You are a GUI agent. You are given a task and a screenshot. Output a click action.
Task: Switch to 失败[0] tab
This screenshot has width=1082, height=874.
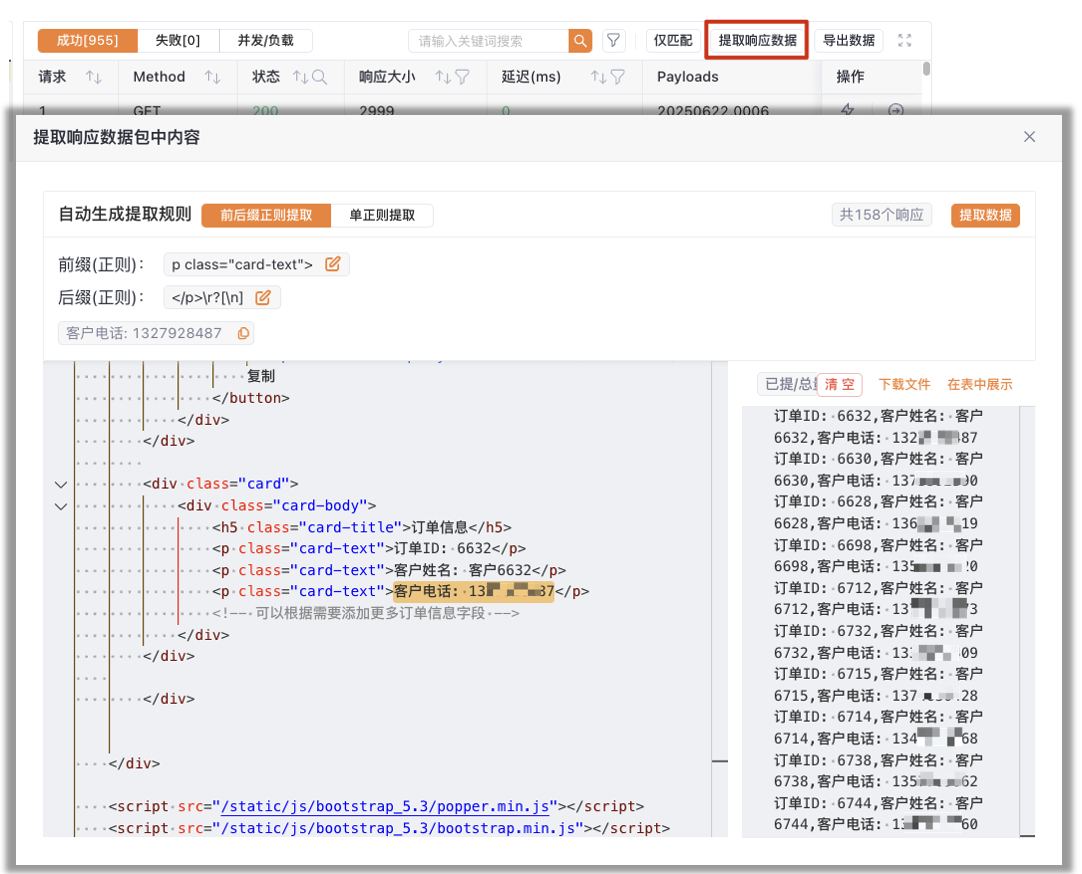(x=178, y=41)
